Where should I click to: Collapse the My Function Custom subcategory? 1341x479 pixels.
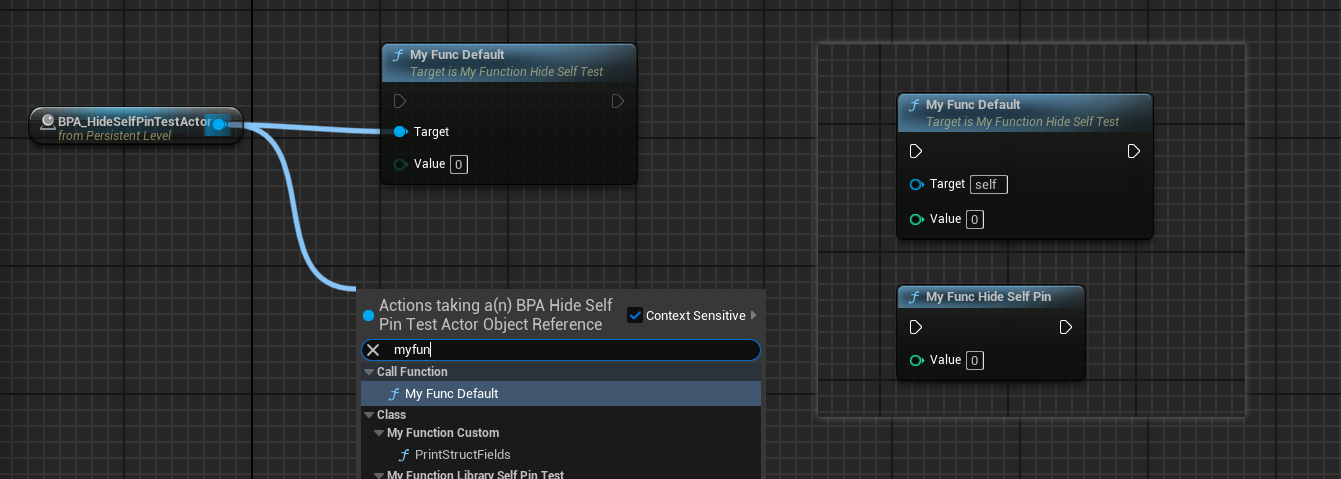point(378,433)
